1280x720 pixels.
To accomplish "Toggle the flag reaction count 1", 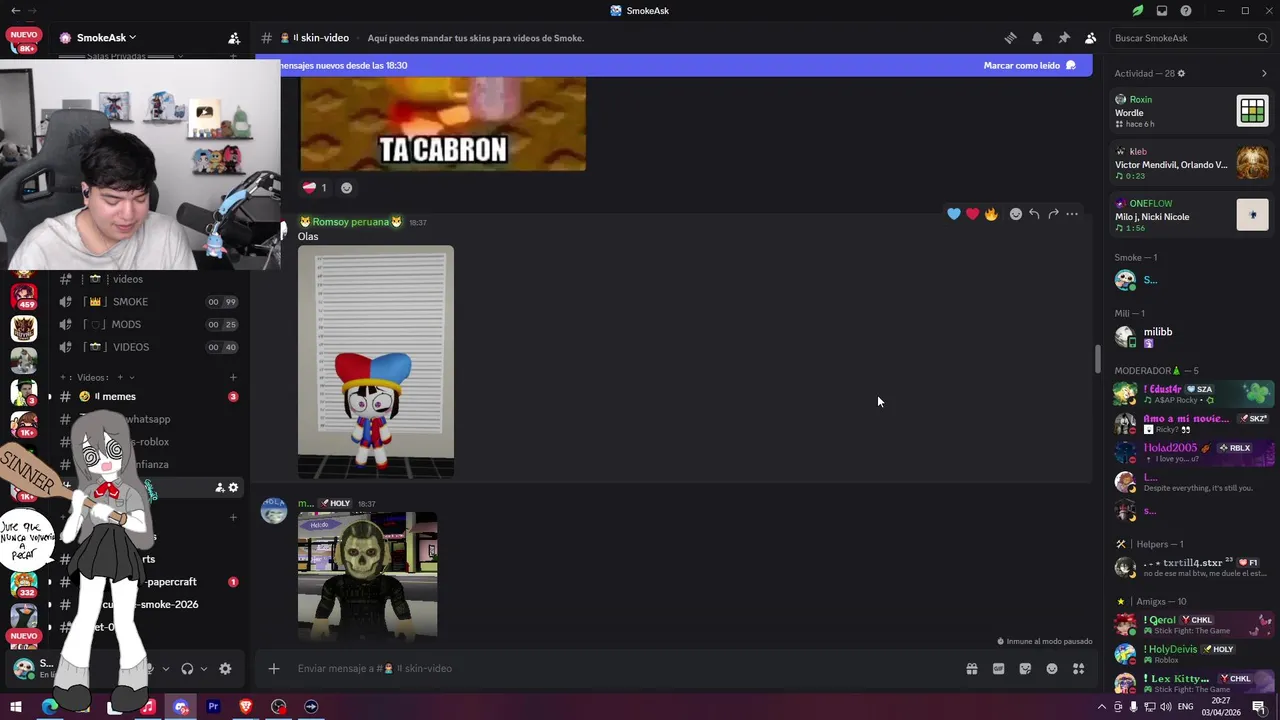I will [x=316, y=187].
